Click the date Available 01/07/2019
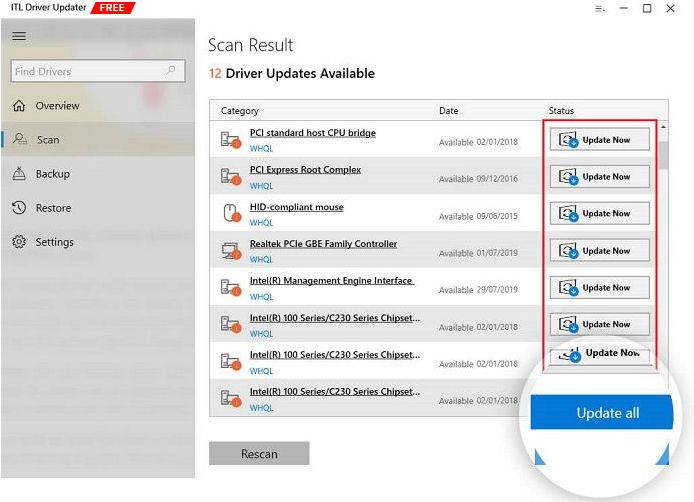The height and width of the screenshot is (502, 694). tap(478, 253)
